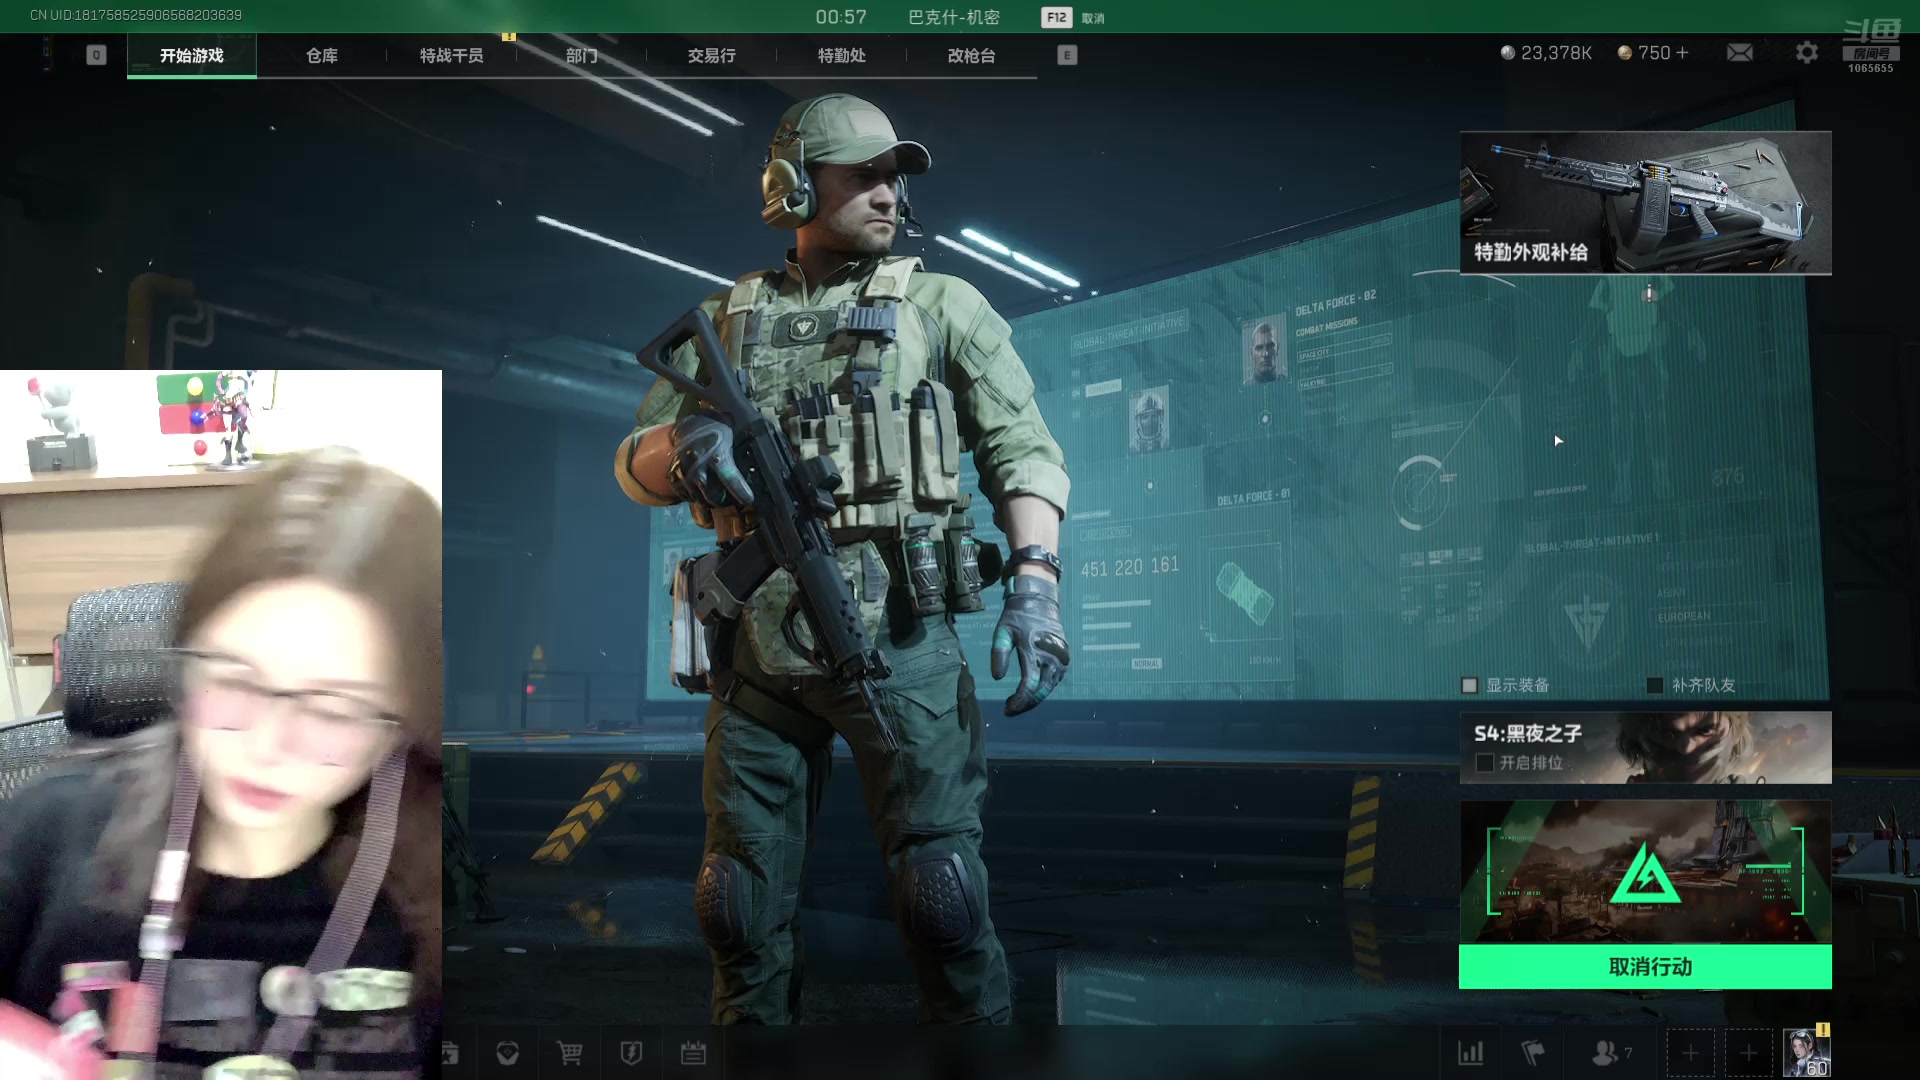Enable the 显示装备 checkbox

coord(1469,686)
